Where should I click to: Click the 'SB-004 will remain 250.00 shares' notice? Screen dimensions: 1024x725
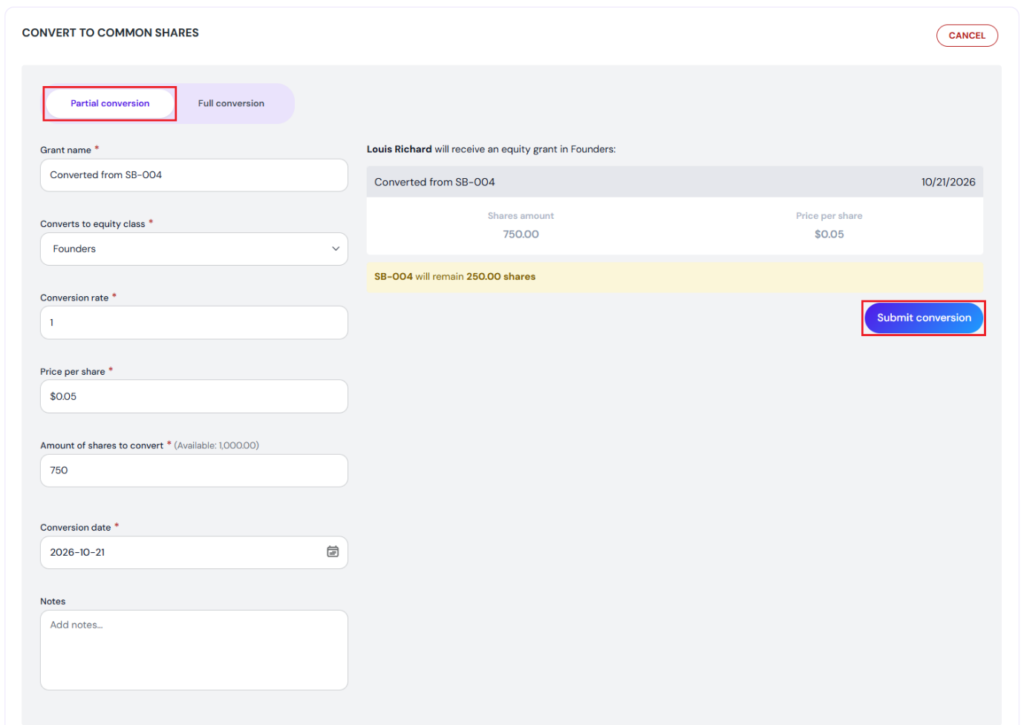coord(675,277)
